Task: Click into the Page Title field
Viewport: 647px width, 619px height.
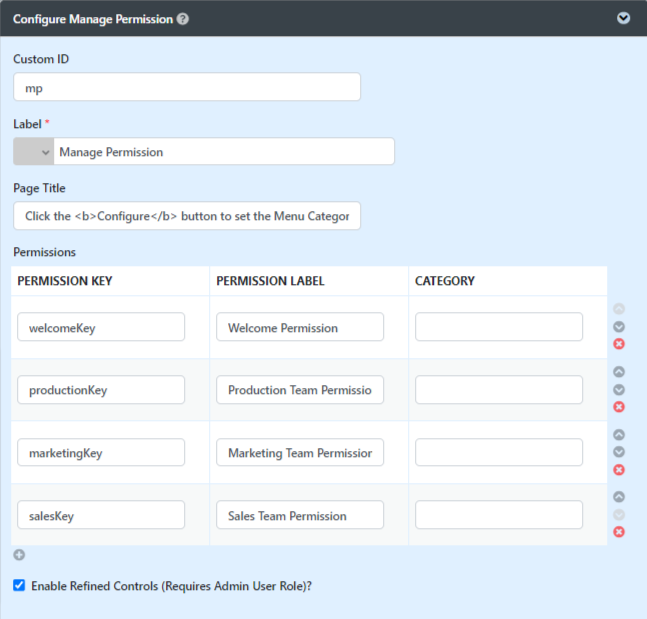Action: click(187, 216)
